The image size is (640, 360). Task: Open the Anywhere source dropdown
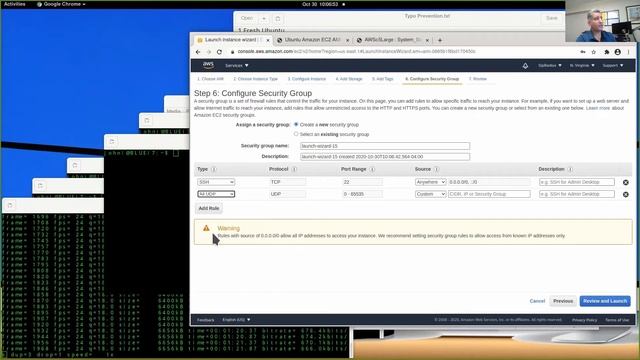point(430,182)
